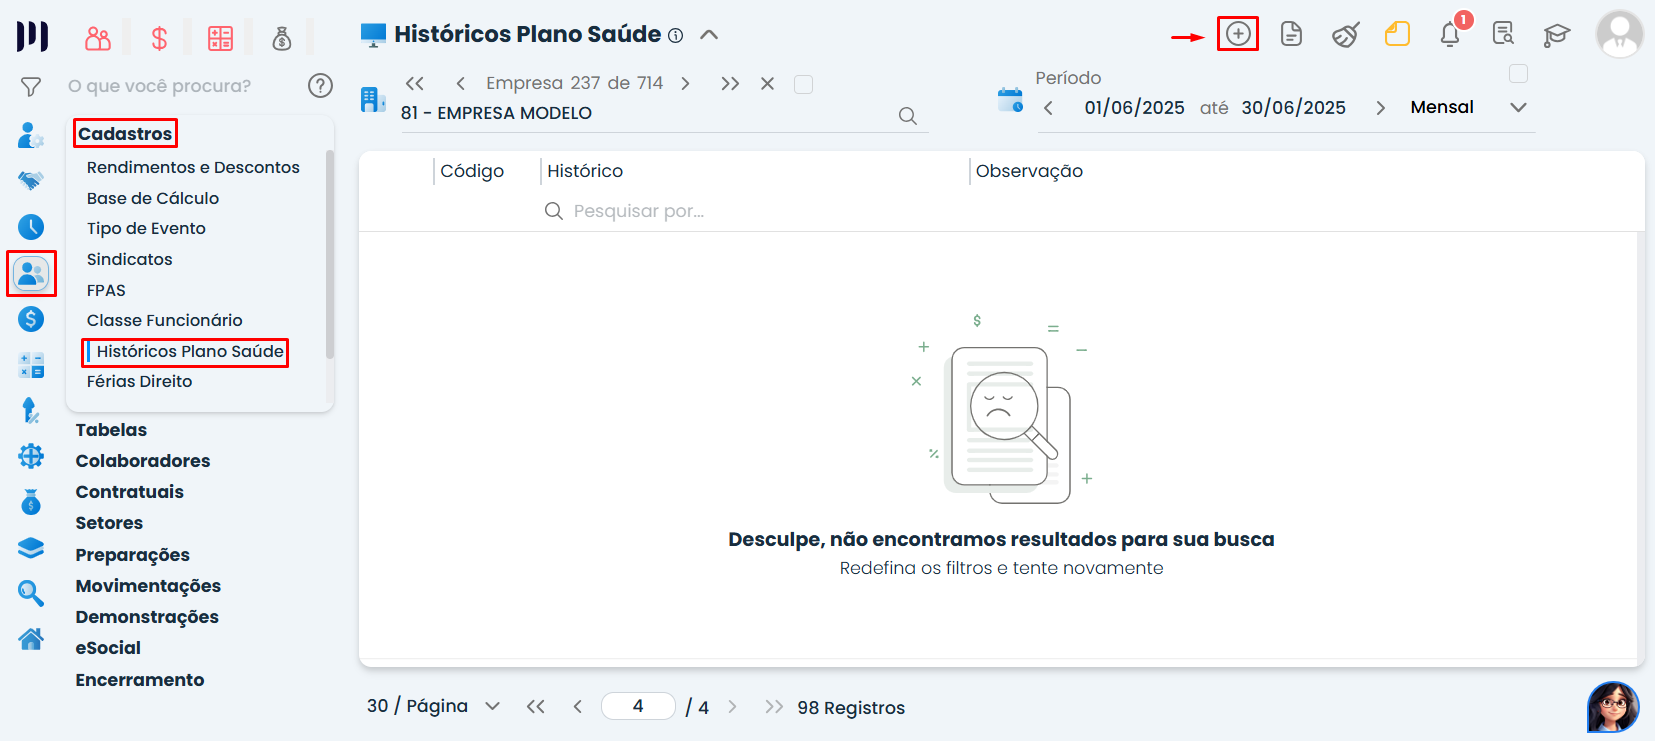Go to the first page of records
Viewport: 1655px width, 741px height.
coord(536,707)
